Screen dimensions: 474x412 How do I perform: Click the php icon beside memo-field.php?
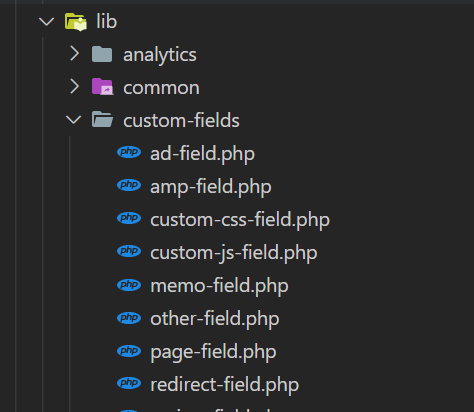pos(129,285)
